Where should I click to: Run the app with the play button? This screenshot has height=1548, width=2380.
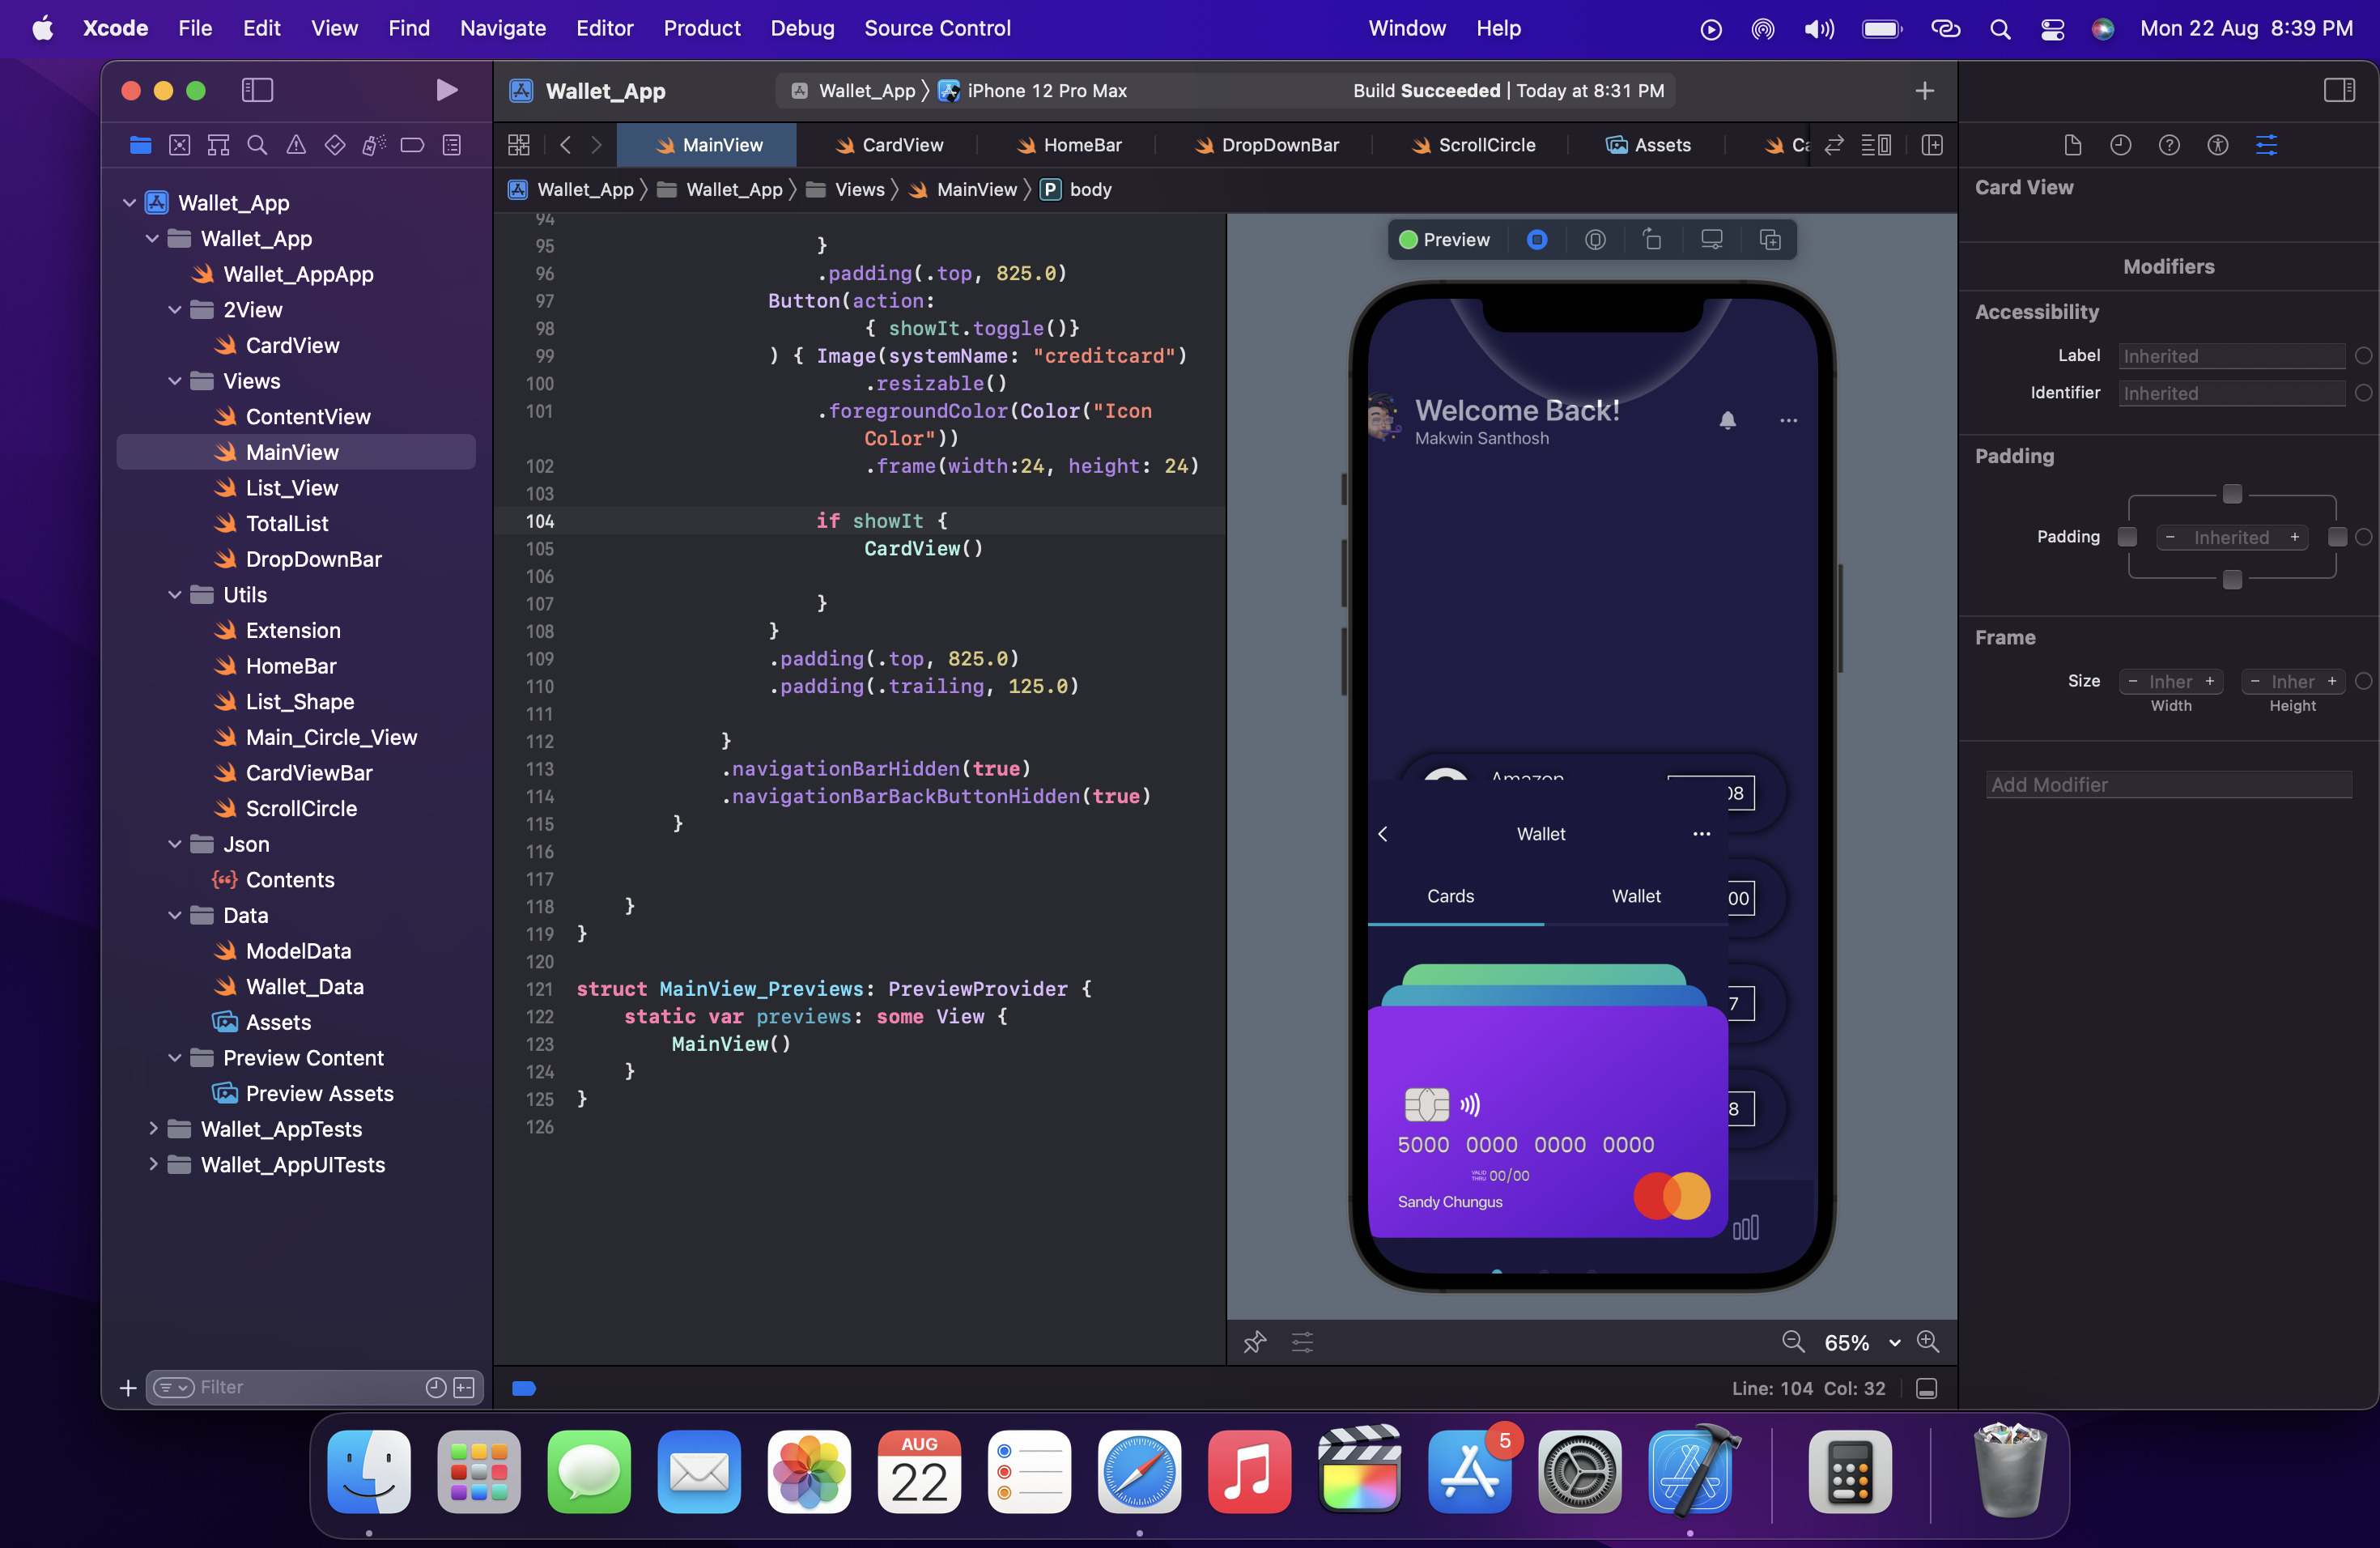tap(446, 90)
